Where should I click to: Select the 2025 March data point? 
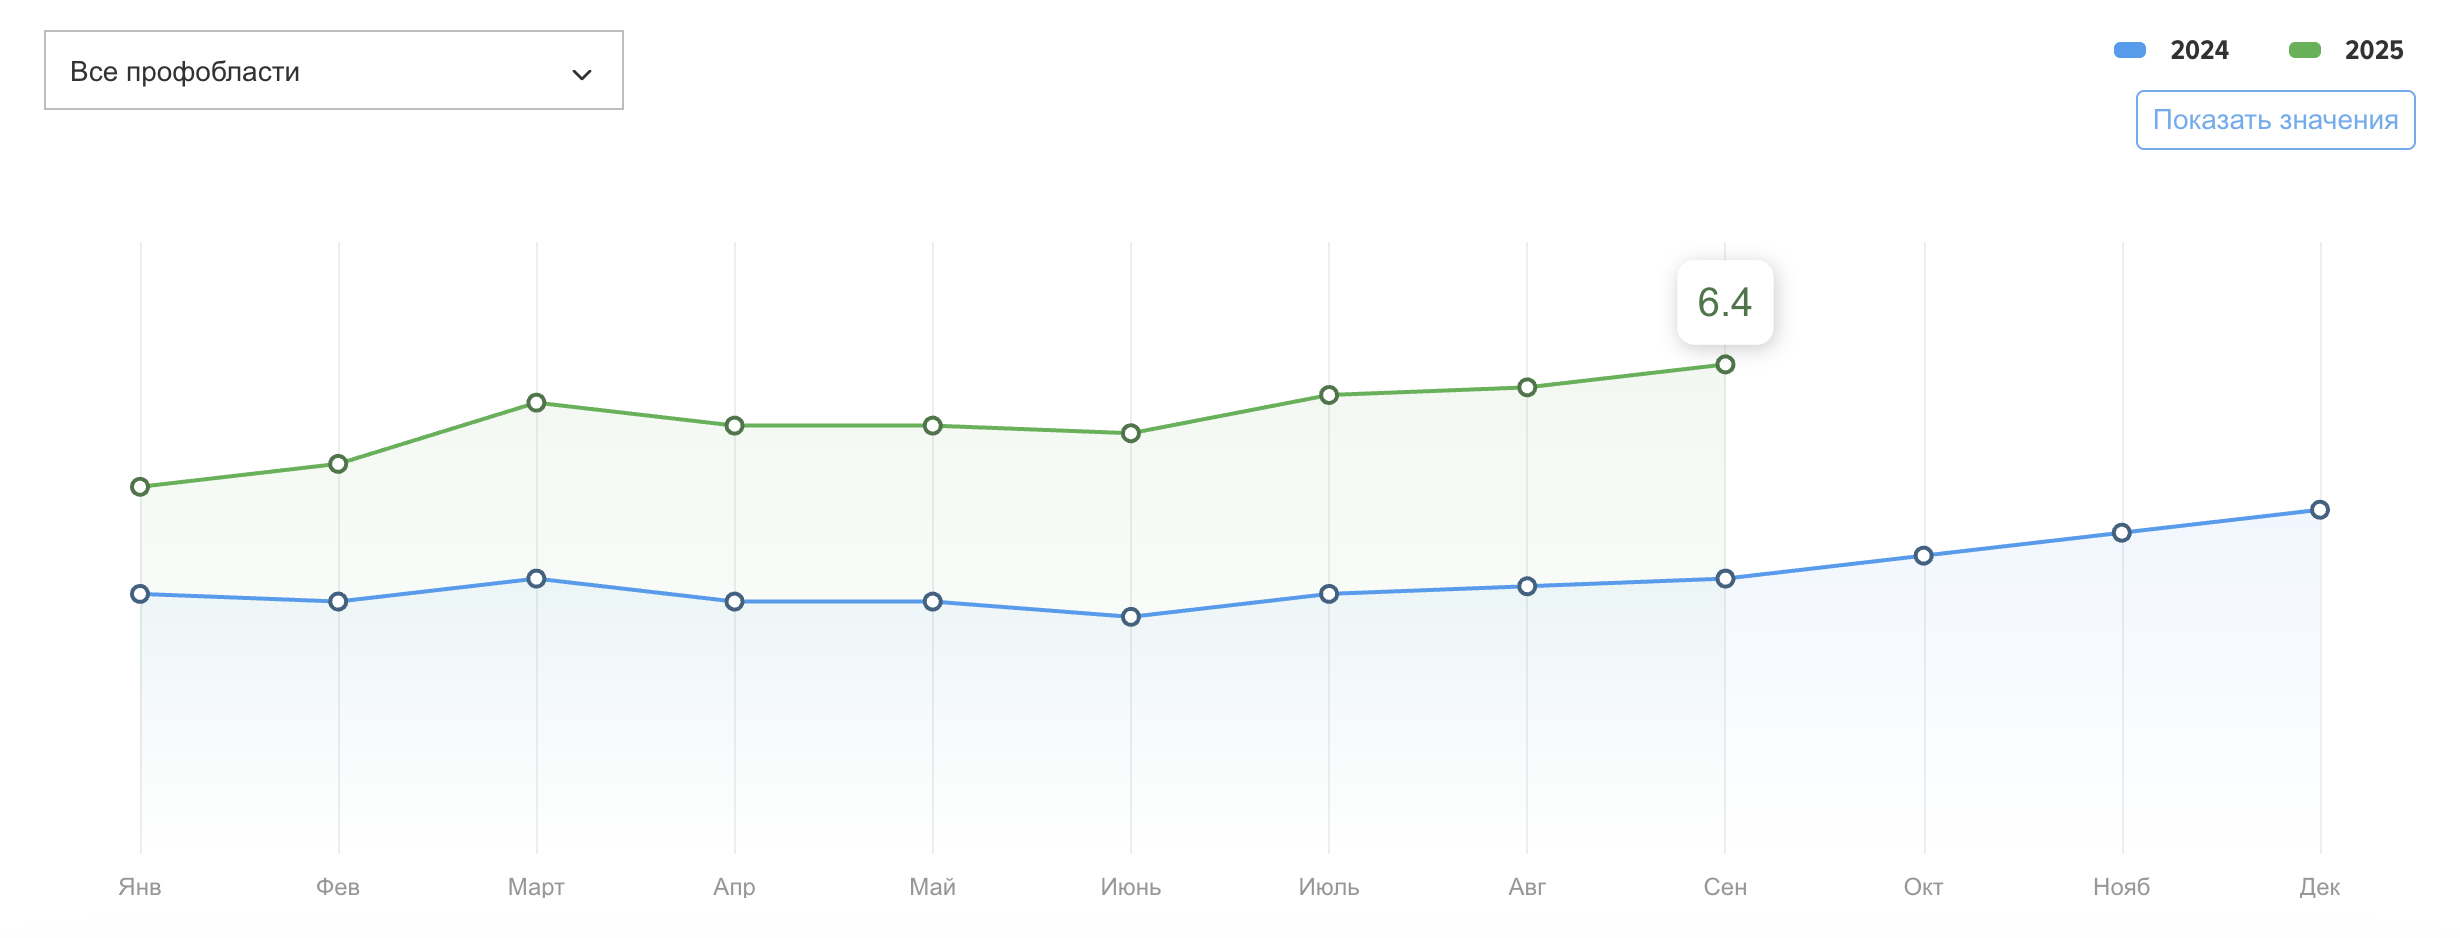tap(536, 403)
